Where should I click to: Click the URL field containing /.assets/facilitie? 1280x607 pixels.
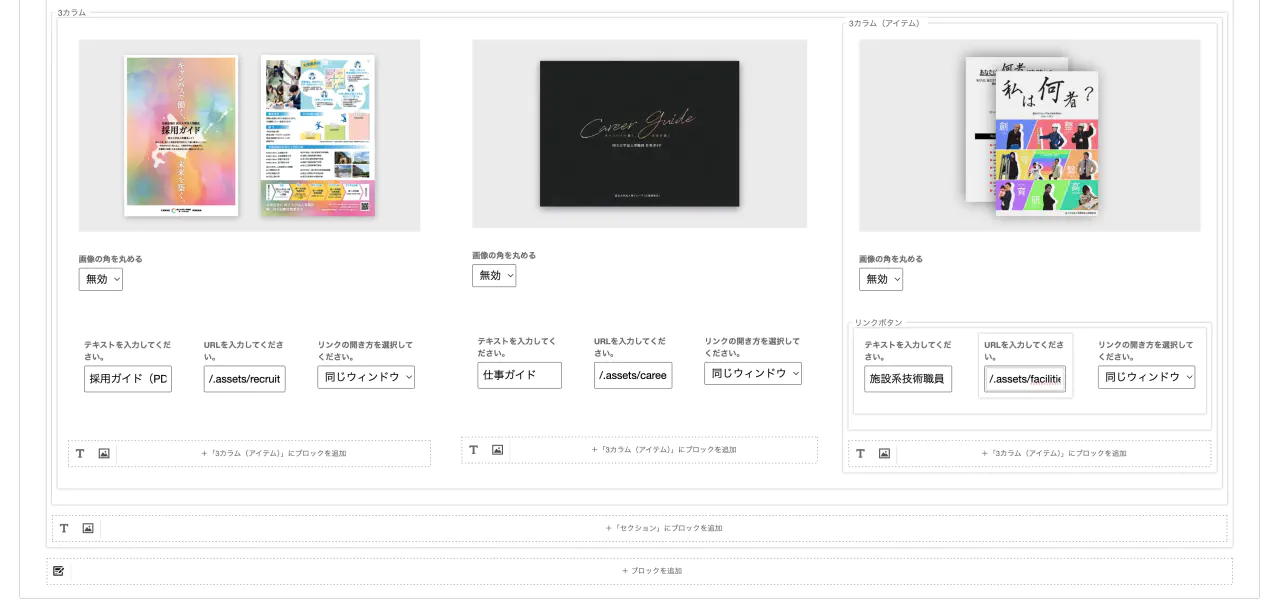(x=1025, y=379)
